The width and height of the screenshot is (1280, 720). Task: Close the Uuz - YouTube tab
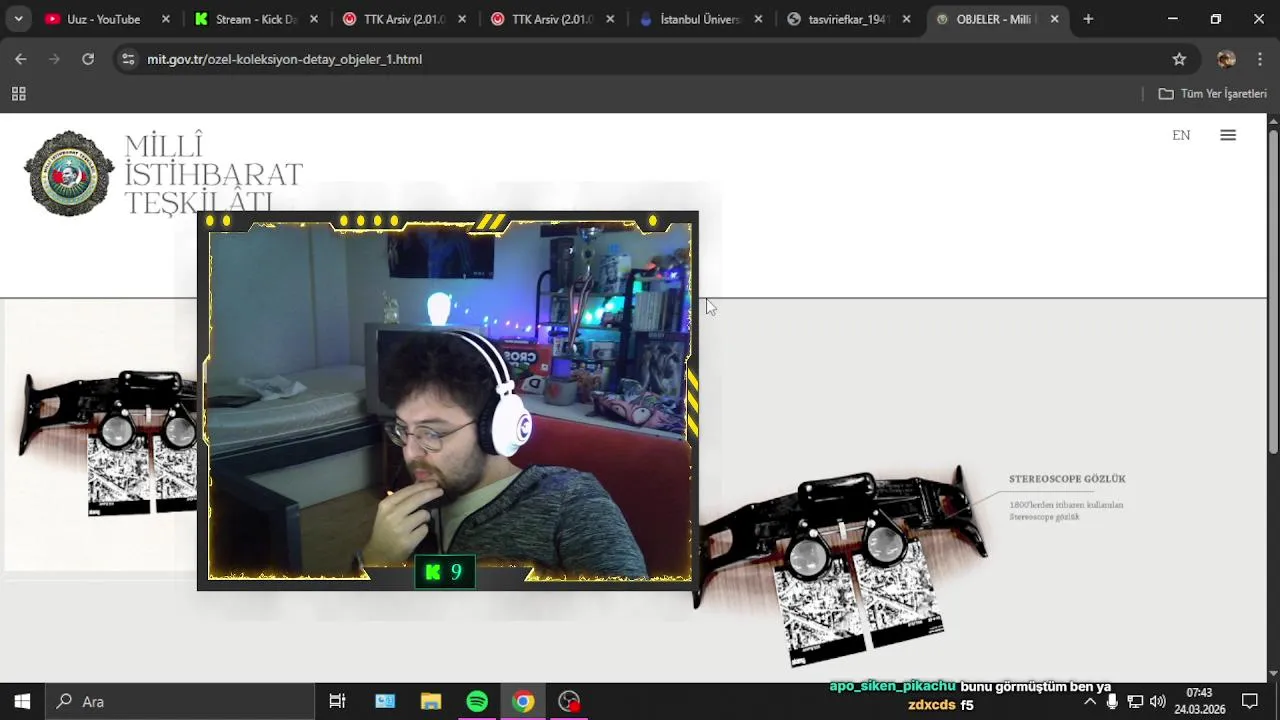click(x=166, y=19)
